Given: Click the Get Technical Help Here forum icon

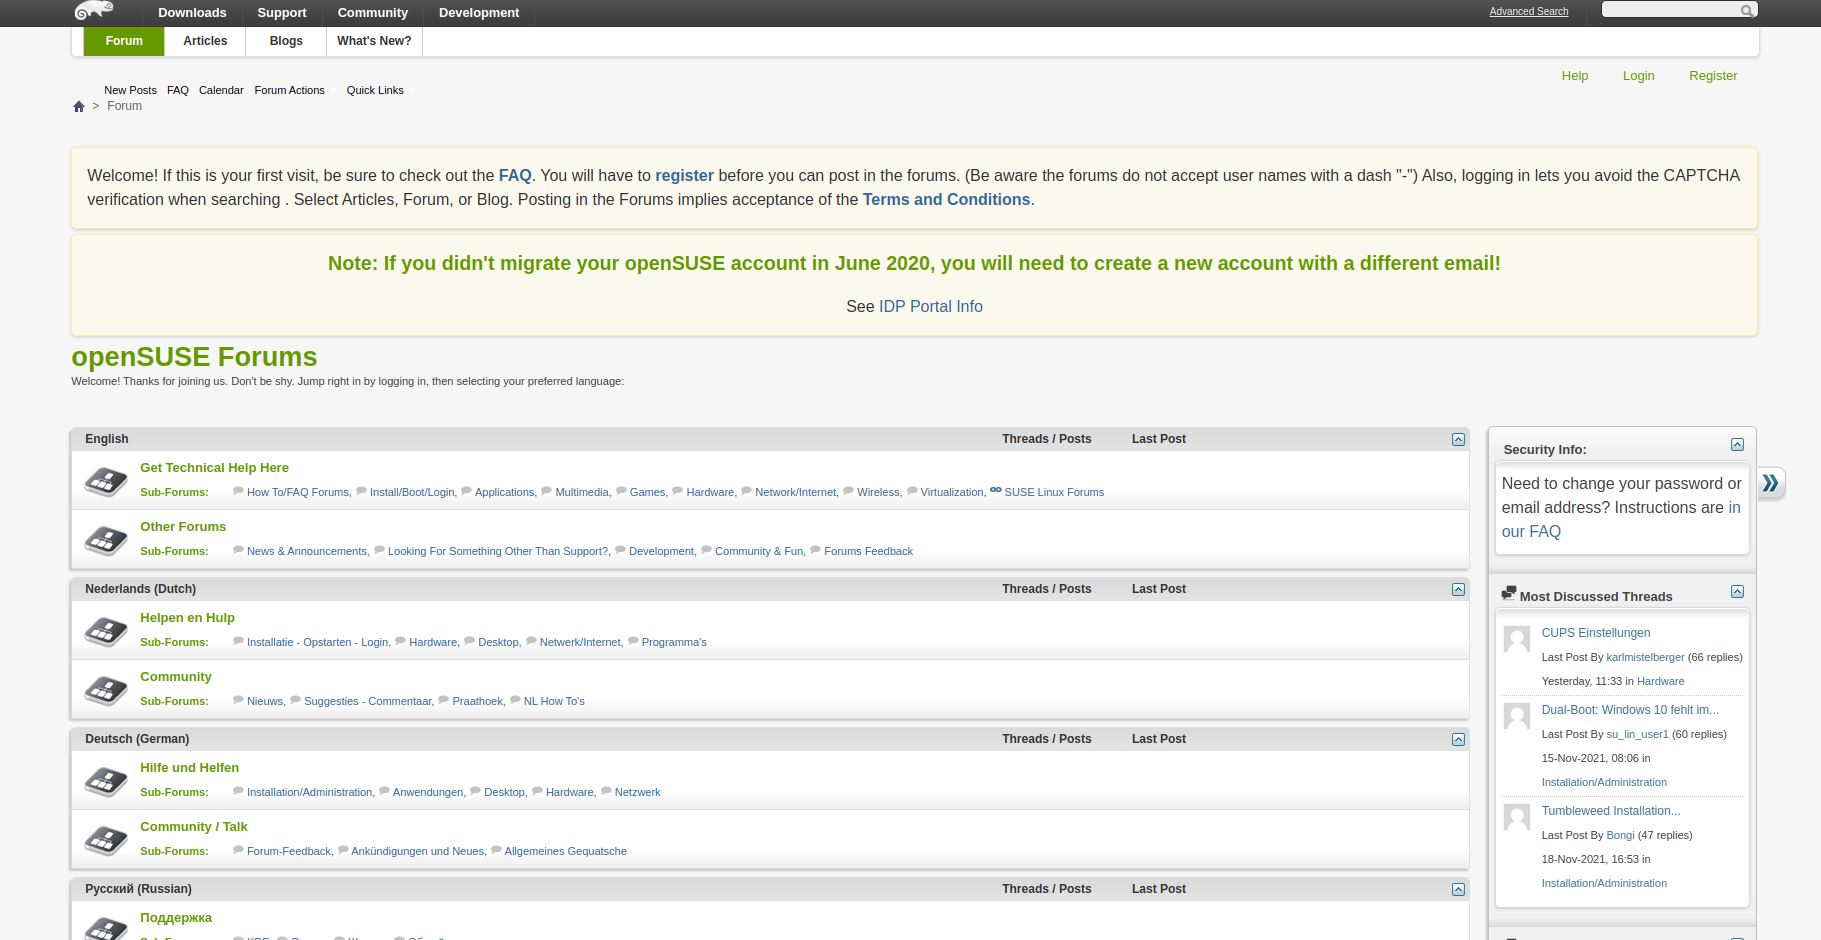Looking at the screenshot, I should point(105,480).
